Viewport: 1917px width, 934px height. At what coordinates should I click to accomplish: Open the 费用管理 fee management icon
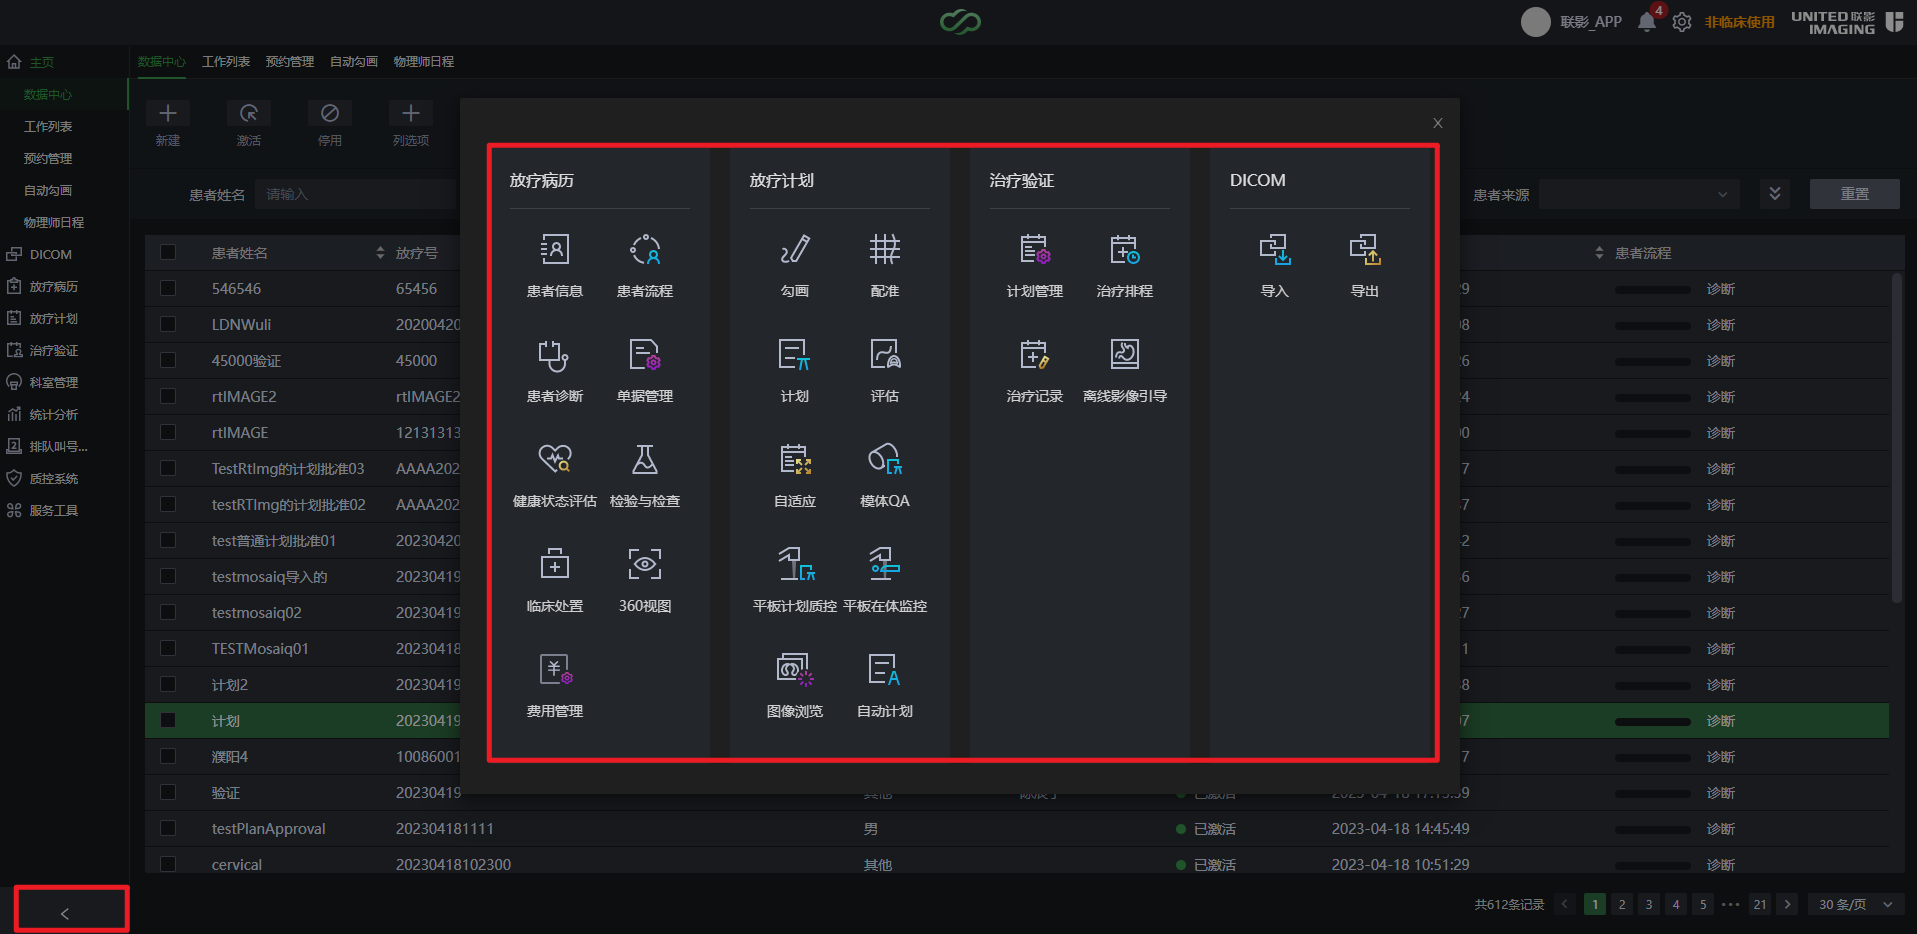[554, 682]
